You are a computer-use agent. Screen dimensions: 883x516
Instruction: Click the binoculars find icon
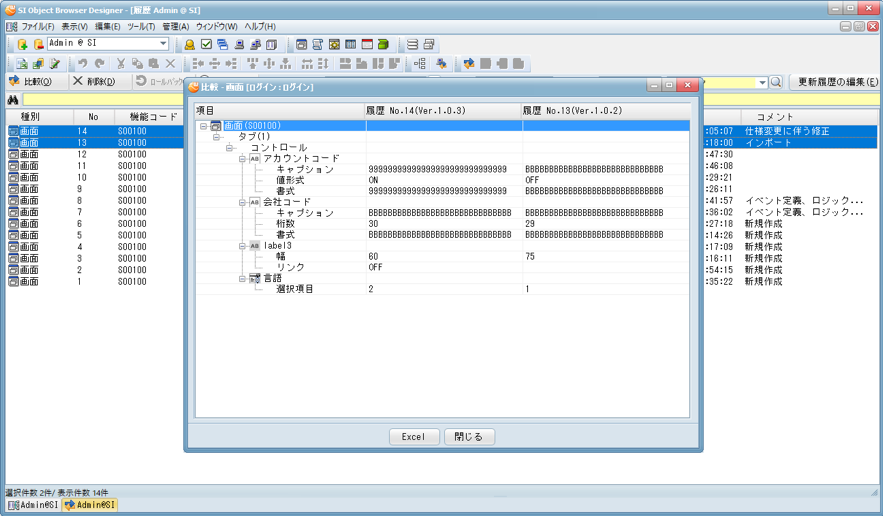tap(13, 100)
